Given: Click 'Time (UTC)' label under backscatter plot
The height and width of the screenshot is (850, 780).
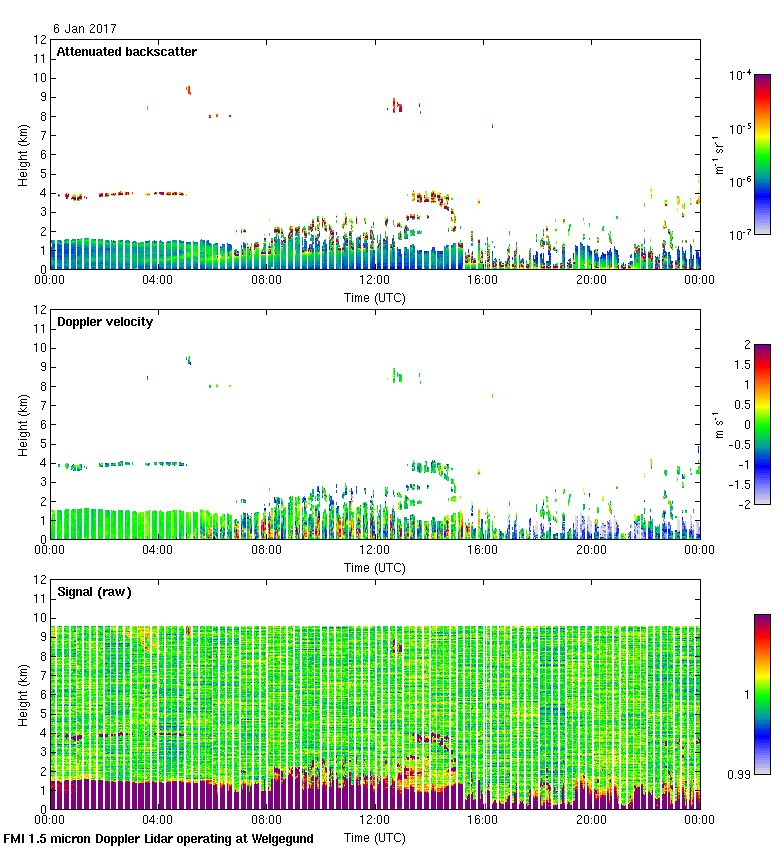Looking at the screenshot, I should pyautogui.click(x=375, y=298).
